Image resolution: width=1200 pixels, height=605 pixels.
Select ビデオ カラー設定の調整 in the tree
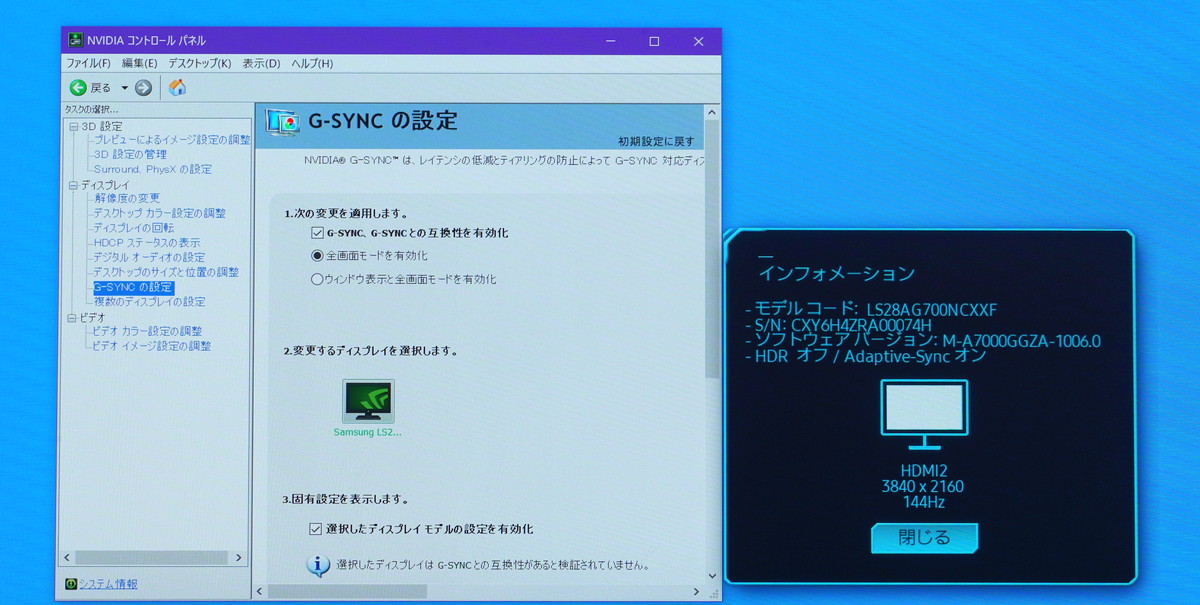[x=147, y=331]
